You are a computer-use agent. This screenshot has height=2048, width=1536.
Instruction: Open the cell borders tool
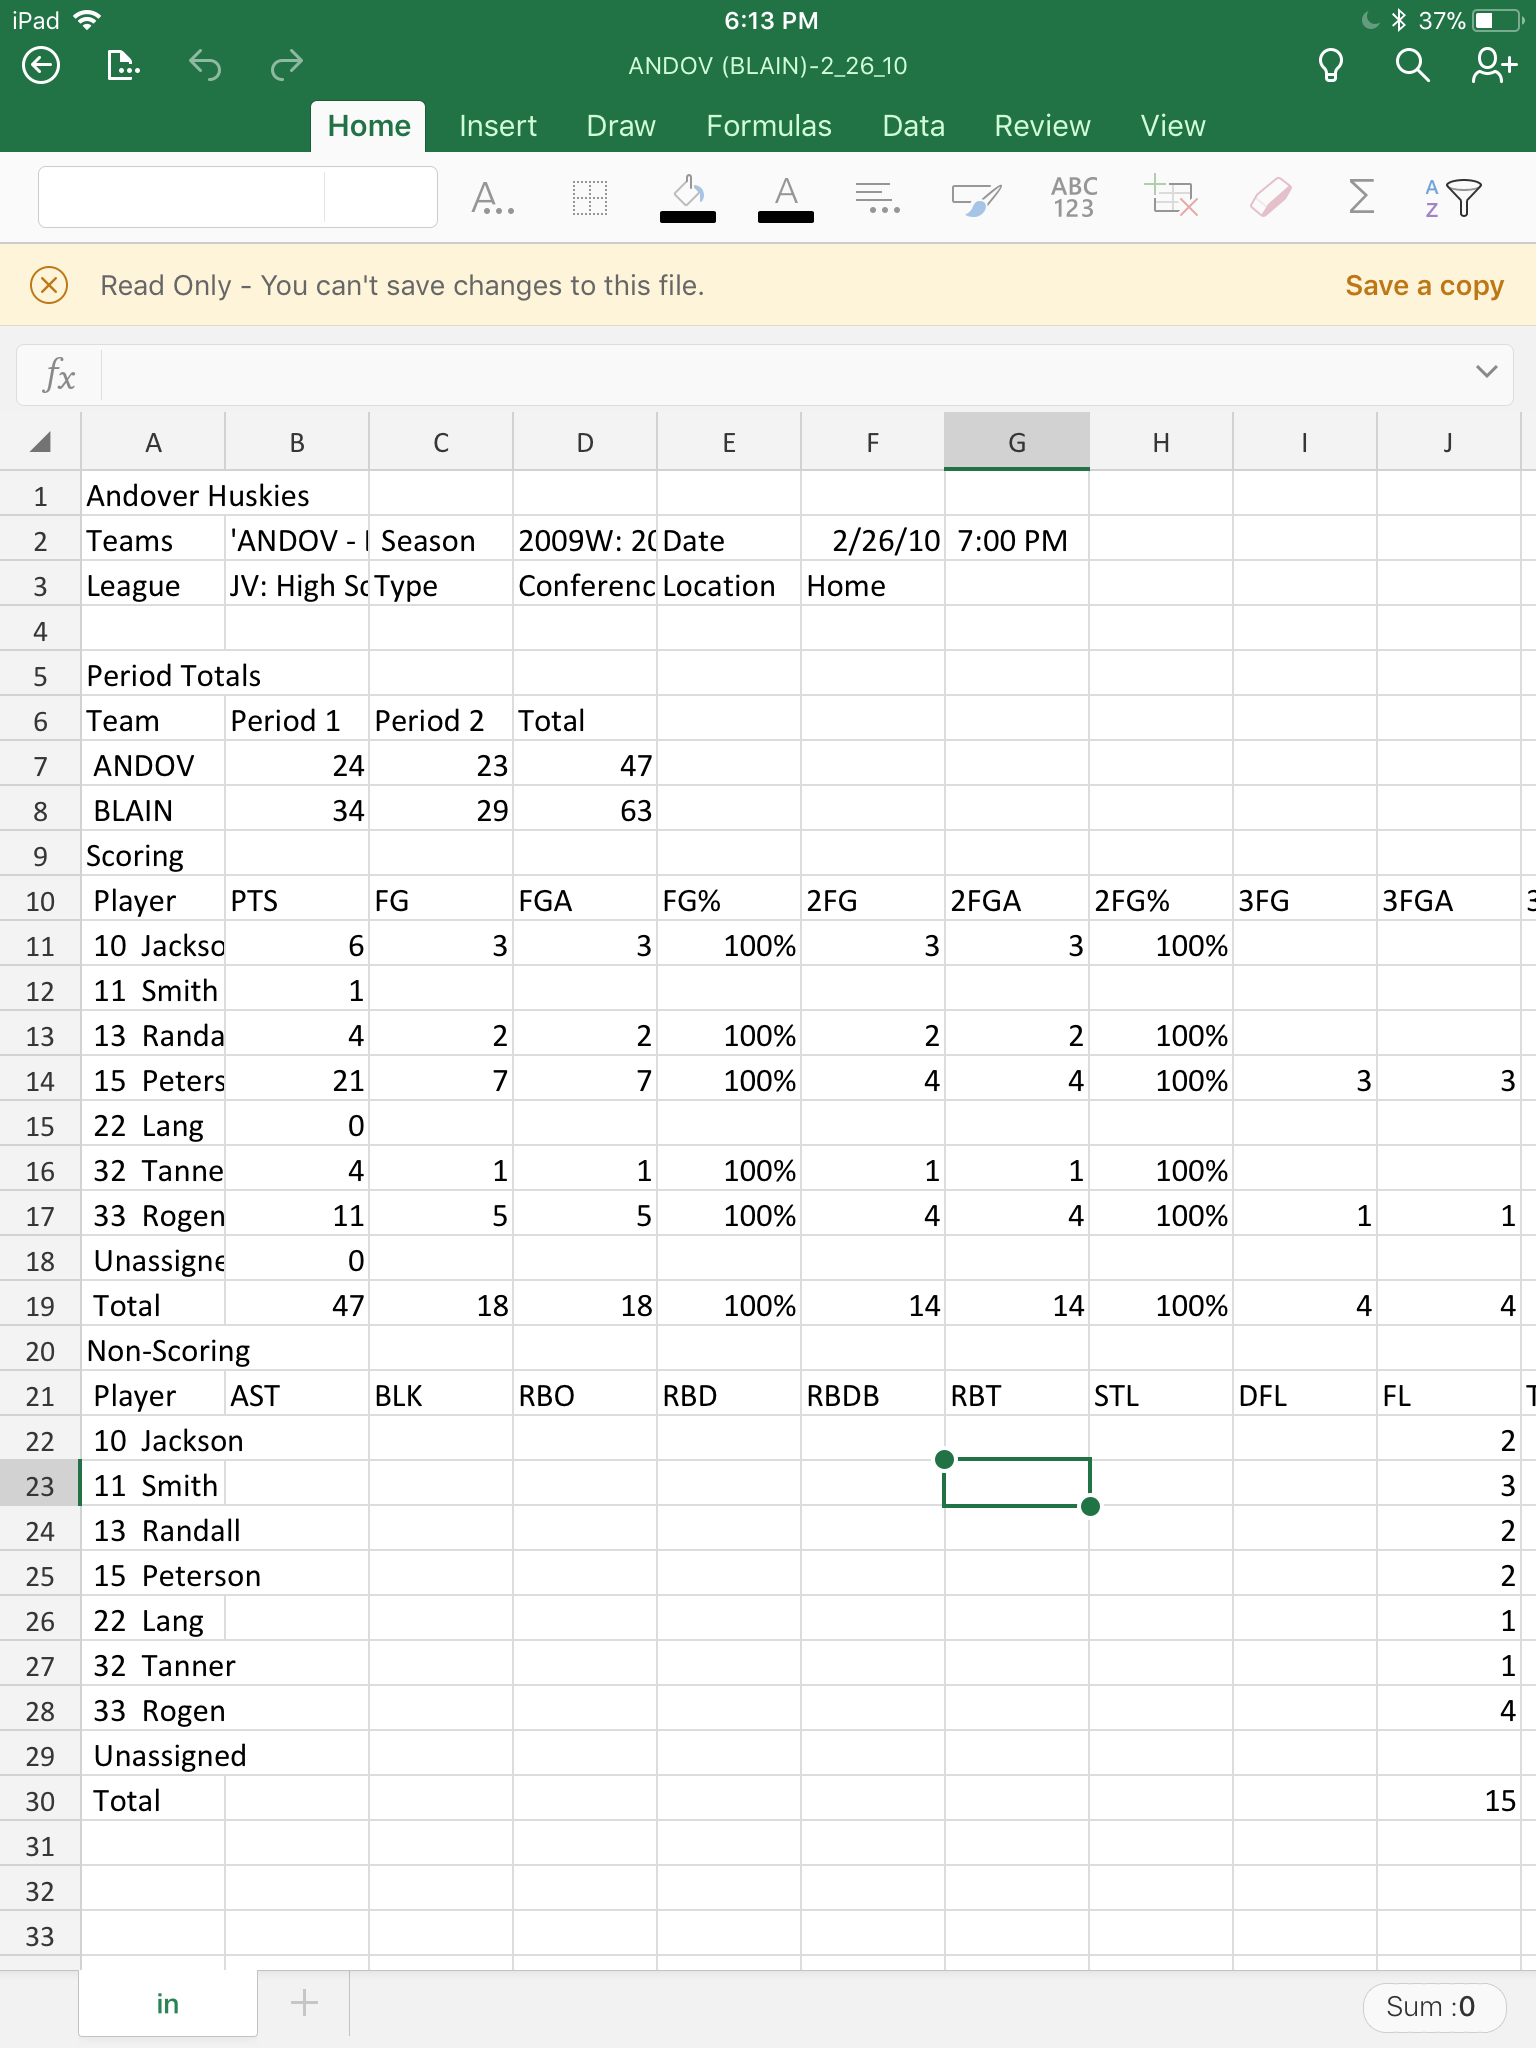(x=589, y=198)
